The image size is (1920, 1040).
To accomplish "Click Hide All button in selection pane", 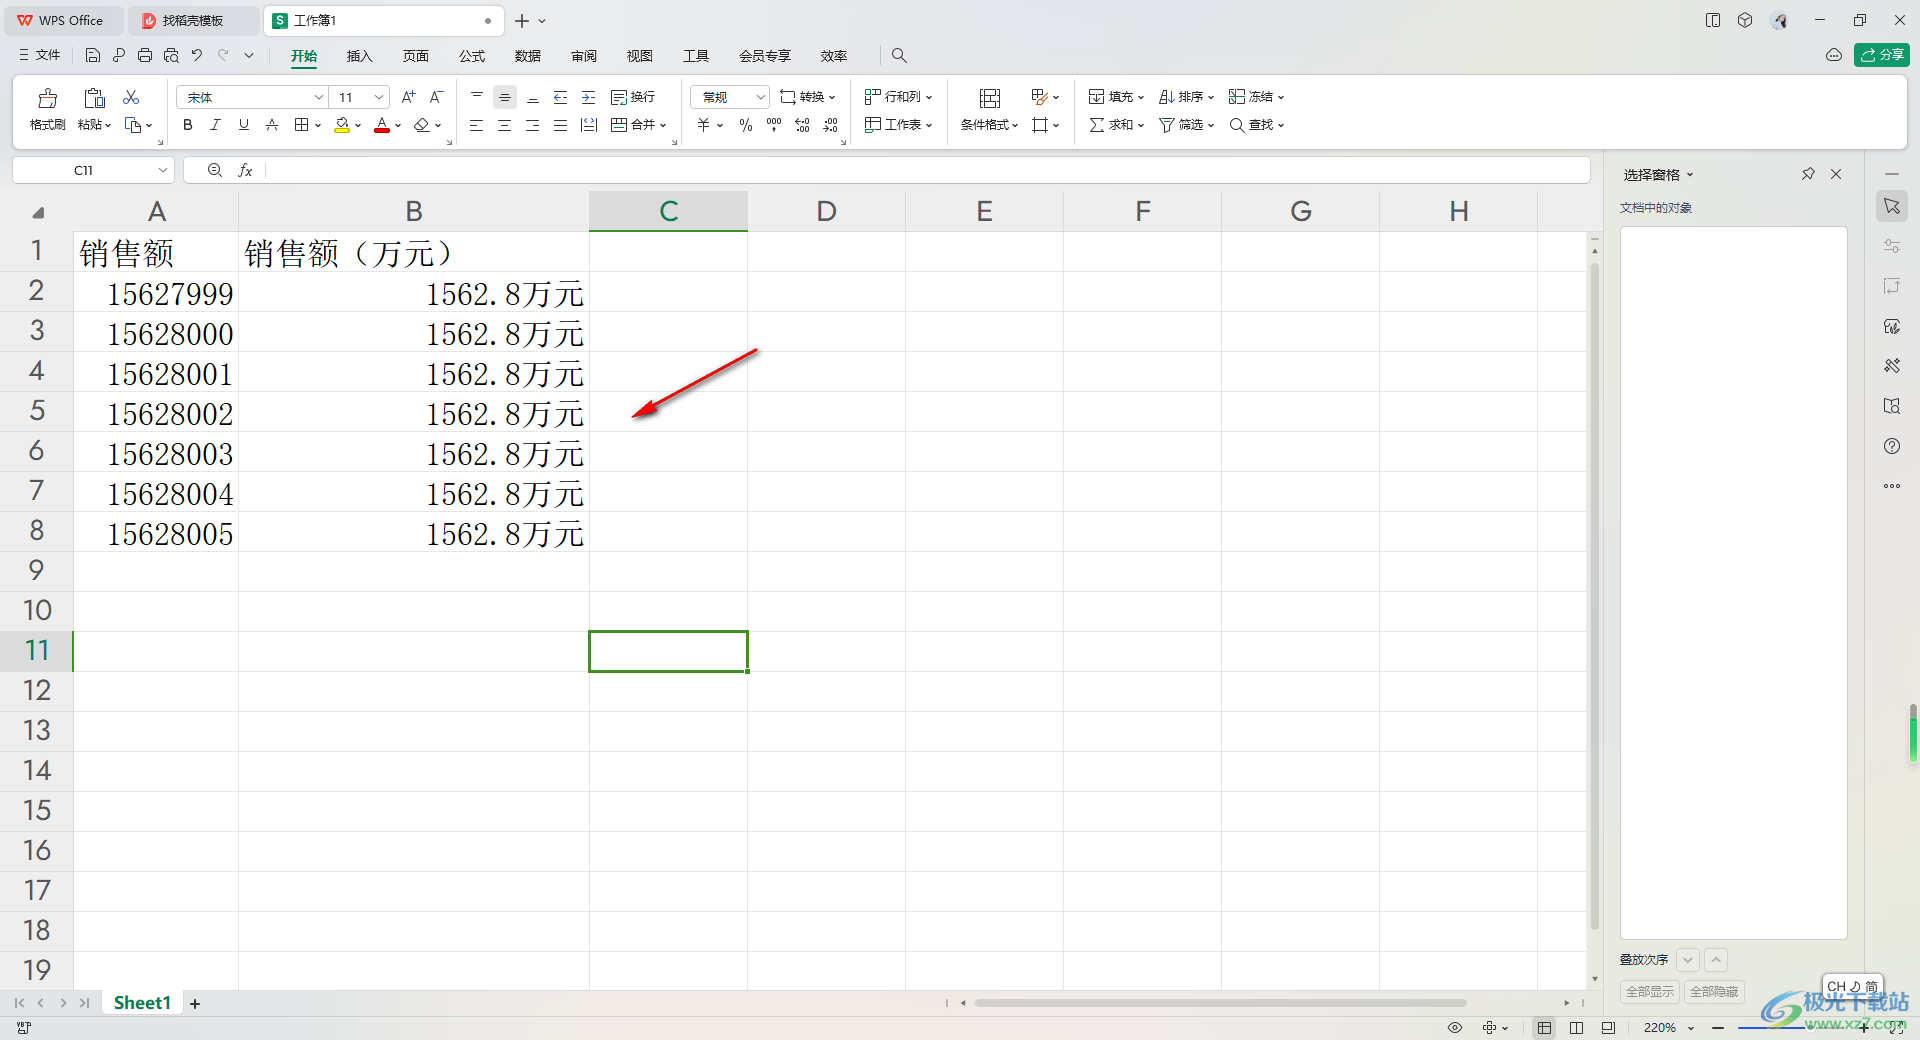I will [x=1714, y=992].
